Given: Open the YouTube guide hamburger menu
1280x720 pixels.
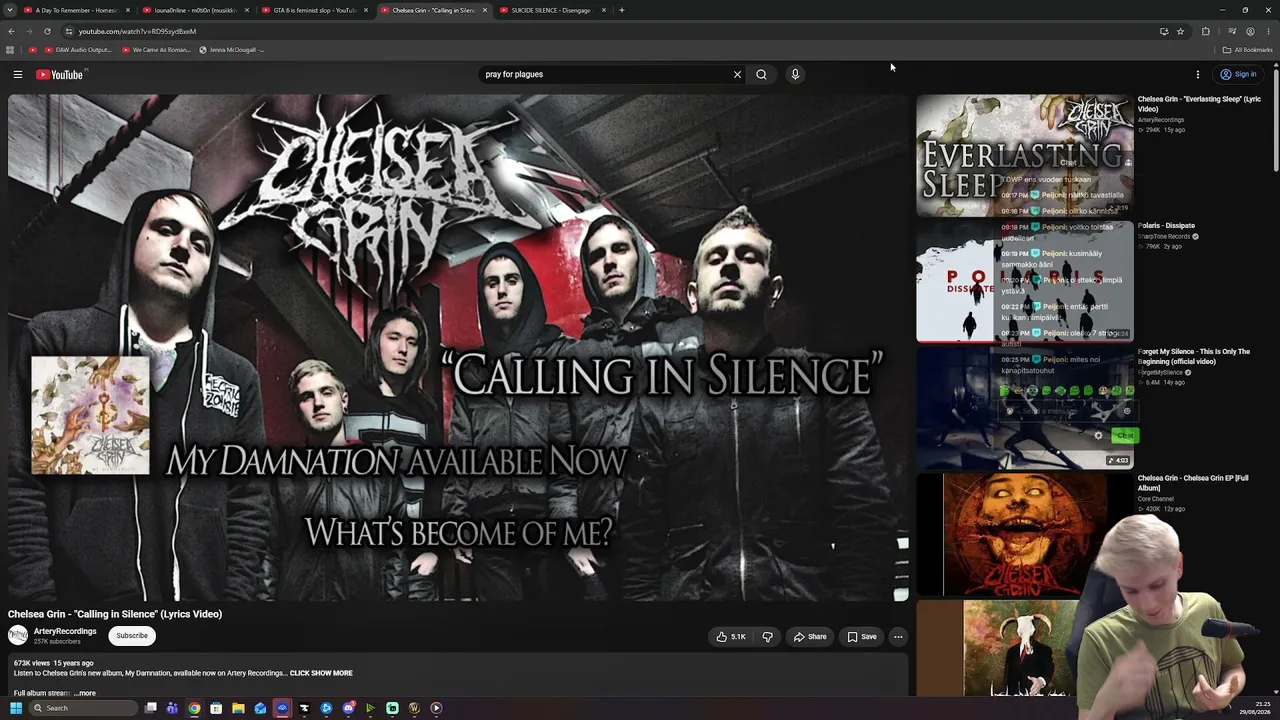Looking at the screenshot, I should point(18,74).
